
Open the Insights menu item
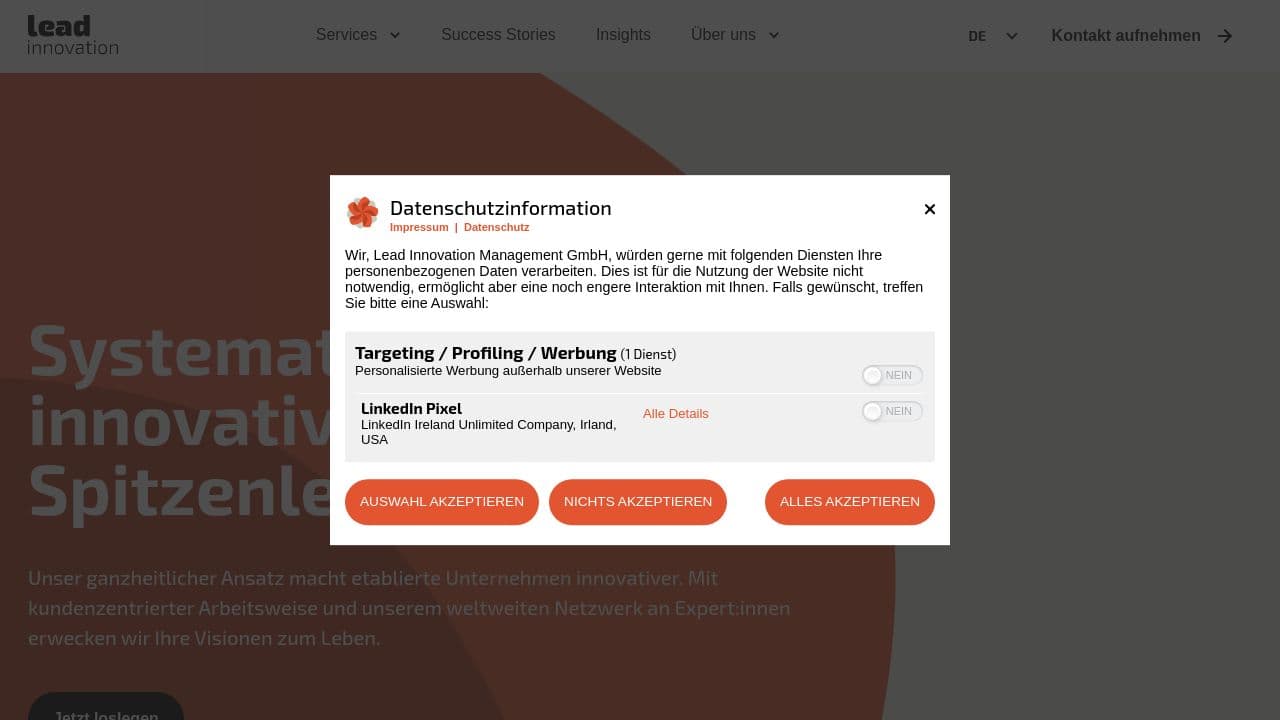point(623,35)
